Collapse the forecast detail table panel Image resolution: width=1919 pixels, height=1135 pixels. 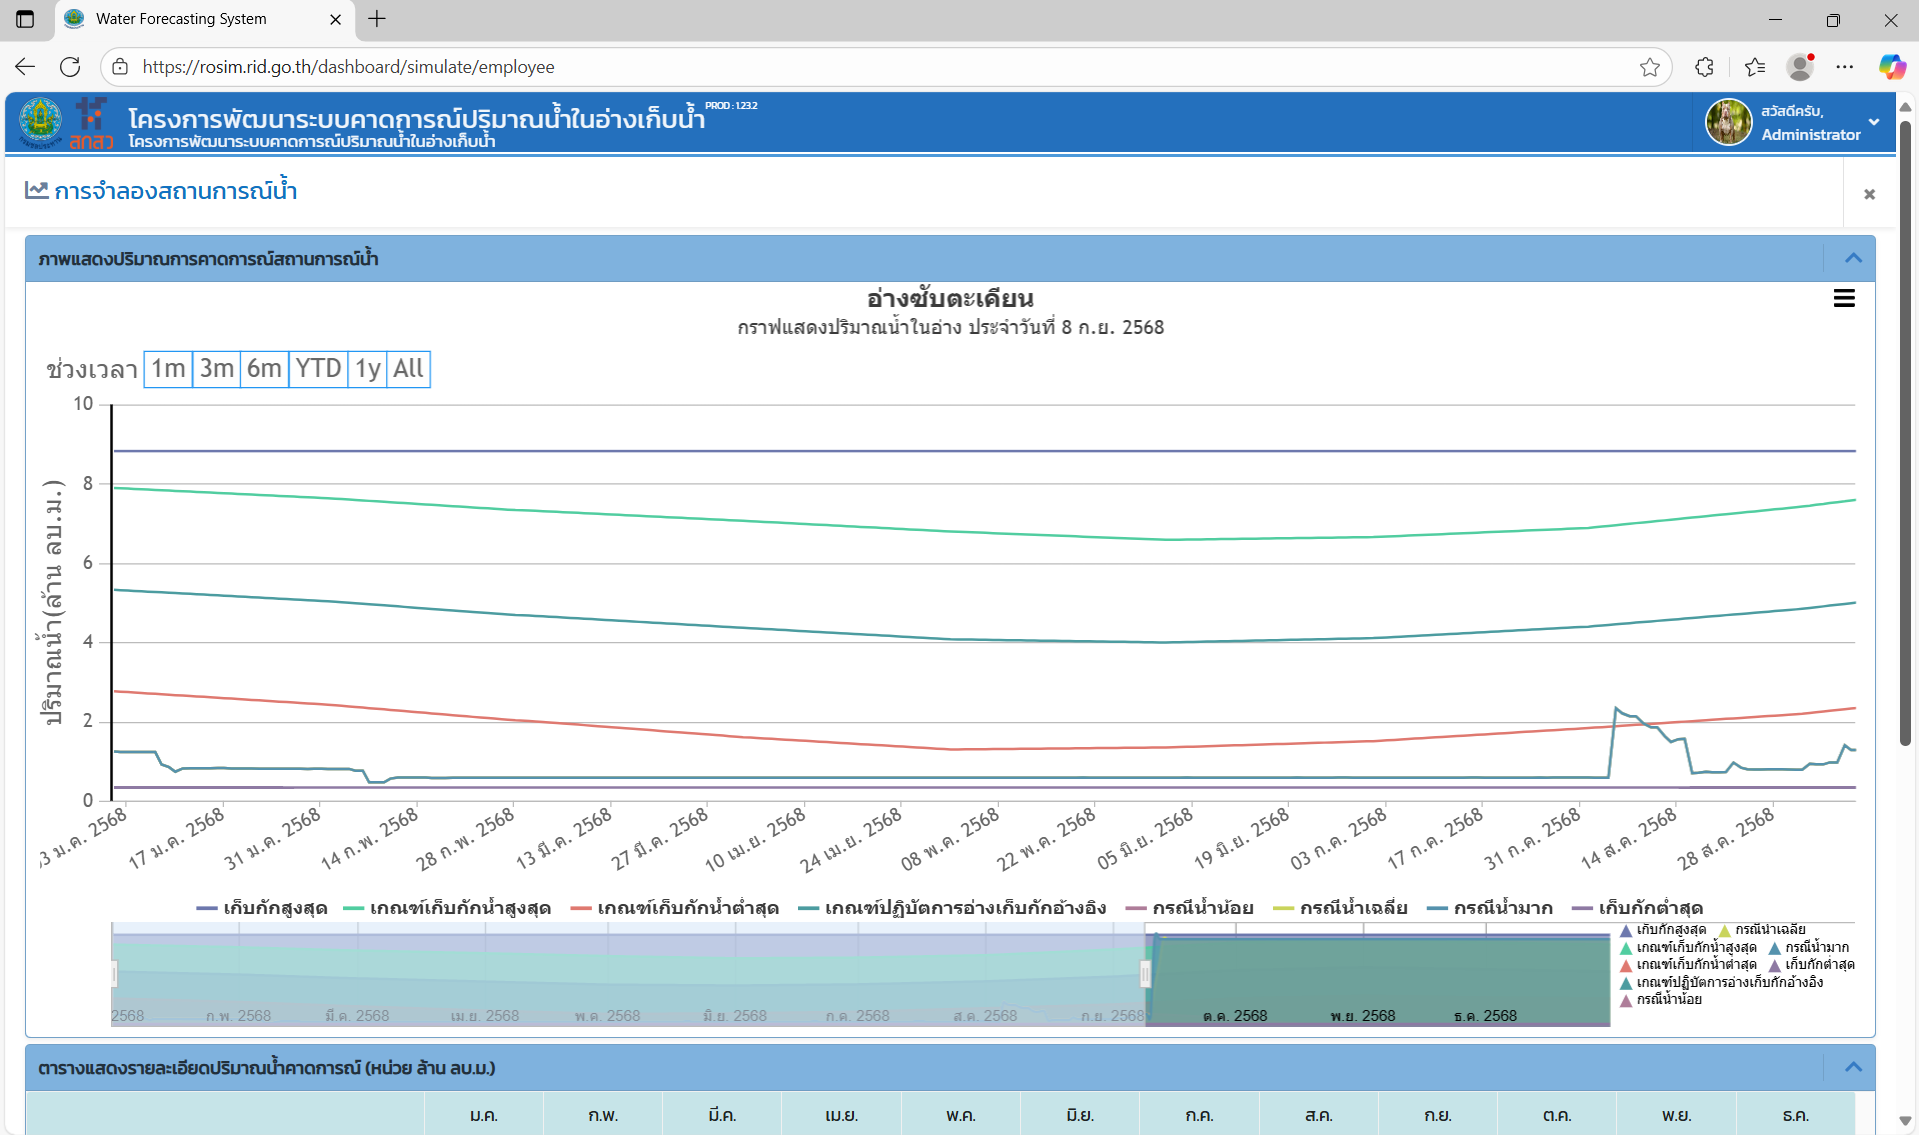(1853, 1068)
